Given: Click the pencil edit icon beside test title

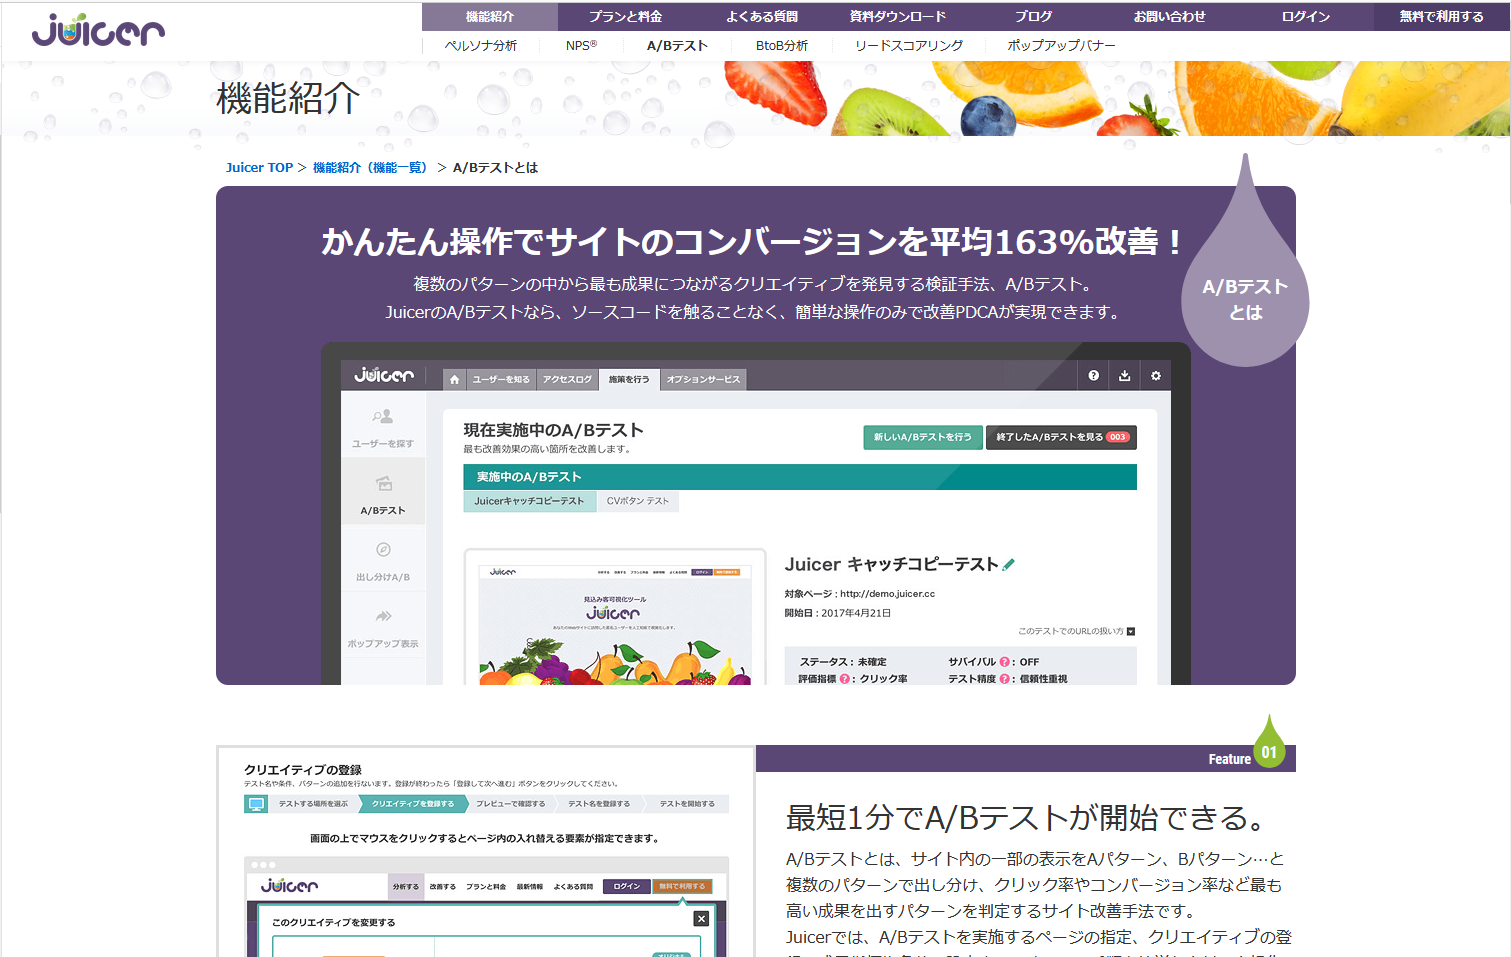Looking at the screenshot, I should click(x=1008, y=565).
